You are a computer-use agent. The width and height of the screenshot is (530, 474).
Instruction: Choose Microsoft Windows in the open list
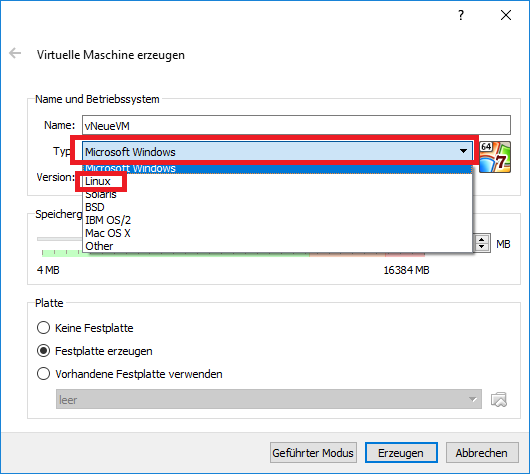click(277, 169)
